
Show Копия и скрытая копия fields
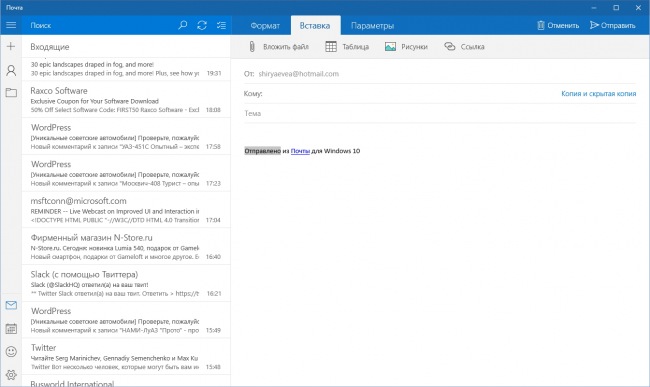[599, 94]
